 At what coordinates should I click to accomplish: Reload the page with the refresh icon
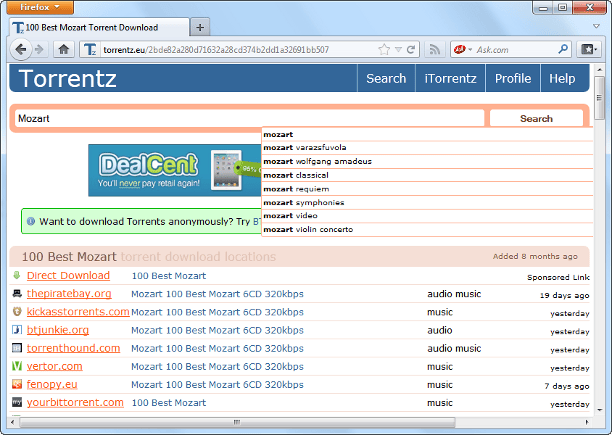pos(411,50)
